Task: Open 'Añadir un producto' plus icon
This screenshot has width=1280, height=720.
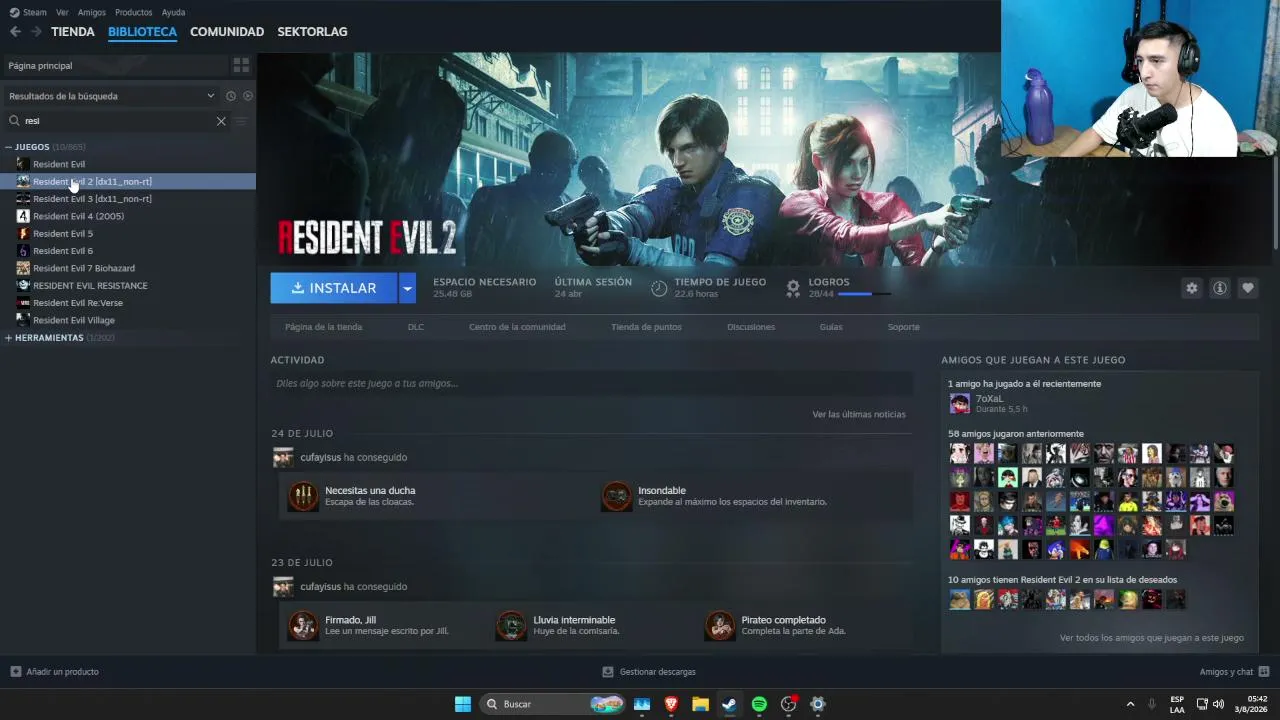Action: pyautogui.click(x=15, y=672)
